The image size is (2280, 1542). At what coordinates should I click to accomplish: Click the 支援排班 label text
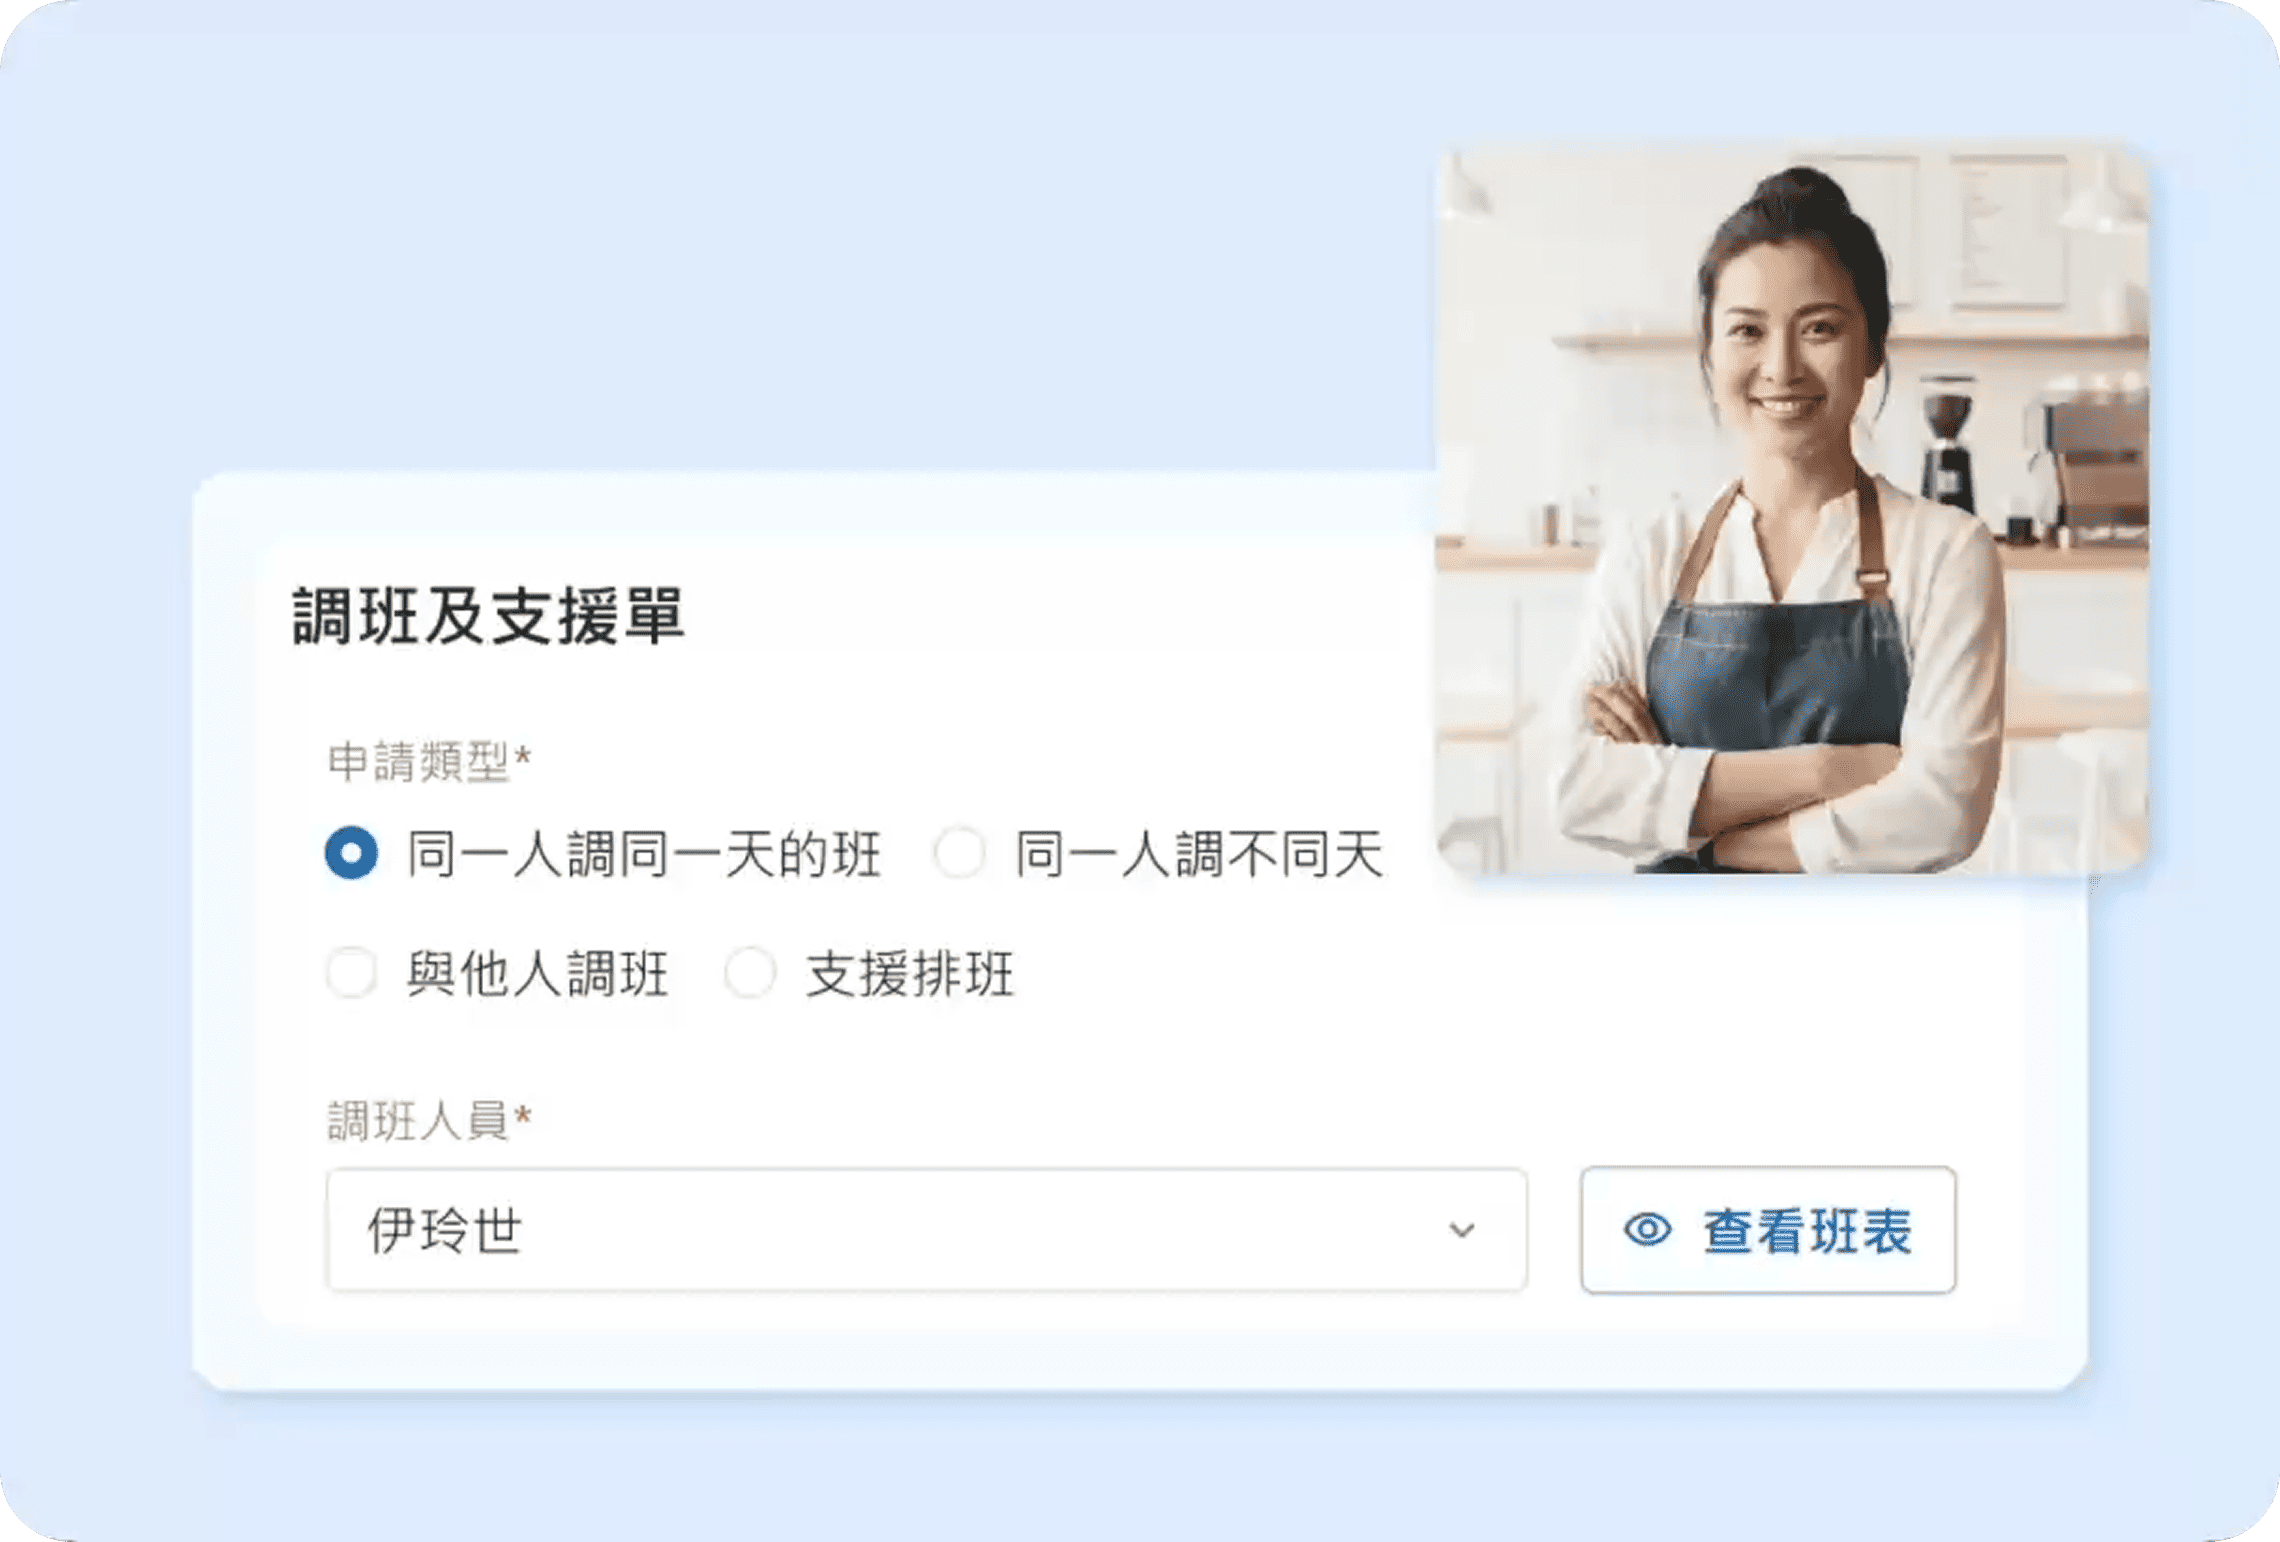pos(910,973)
